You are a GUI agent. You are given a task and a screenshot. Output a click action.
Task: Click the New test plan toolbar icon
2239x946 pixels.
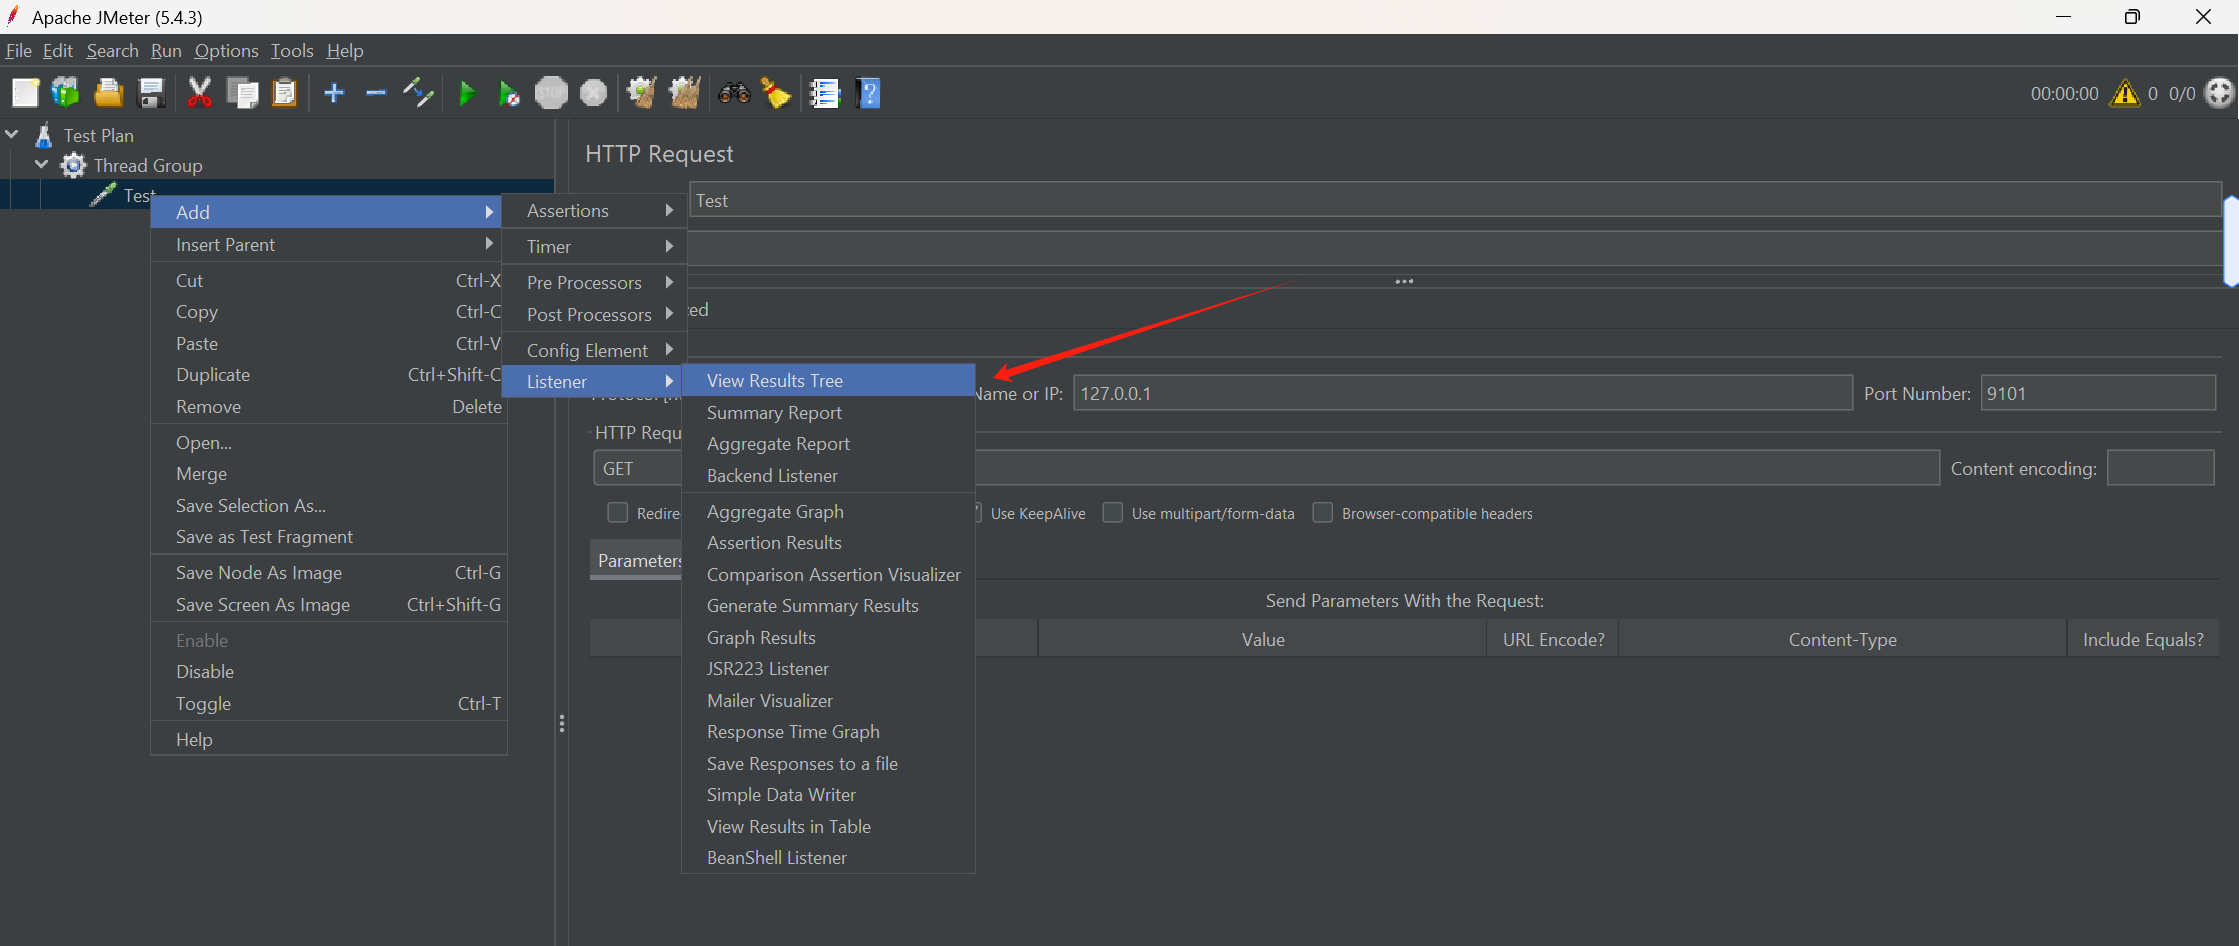[25, 93]
